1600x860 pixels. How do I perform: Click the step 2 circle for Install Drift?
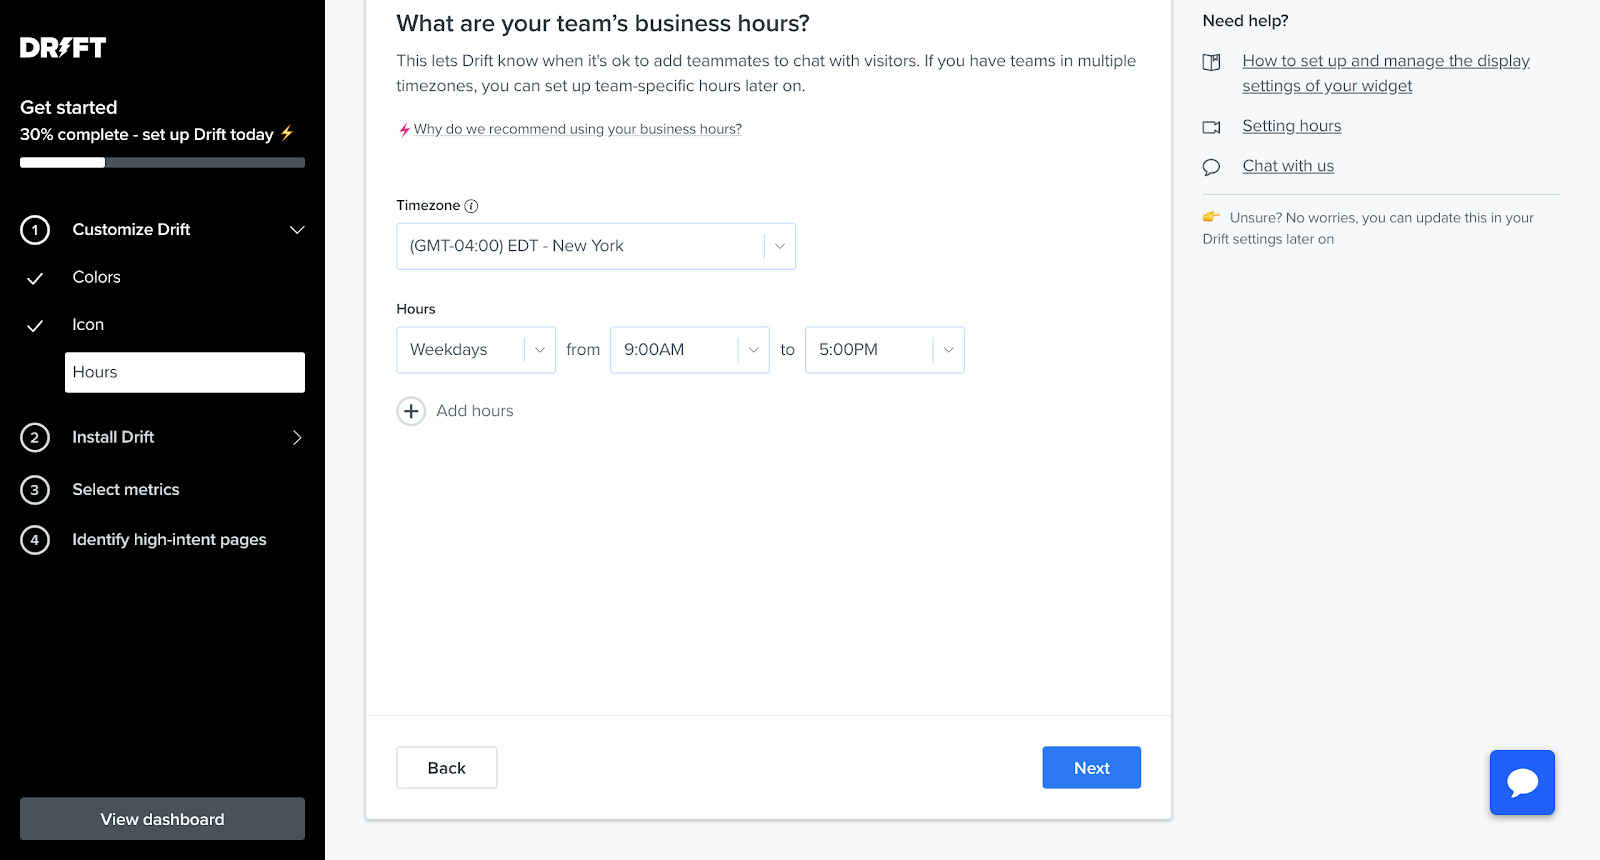[x=35, y=437]
